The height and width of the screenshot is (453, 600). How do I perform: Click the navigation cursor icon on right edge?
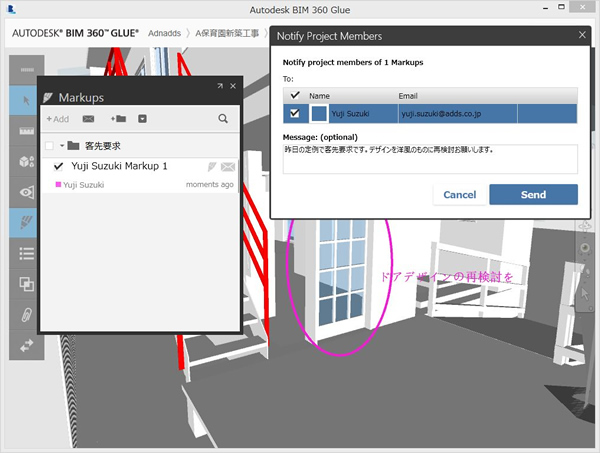click(585, 294)
